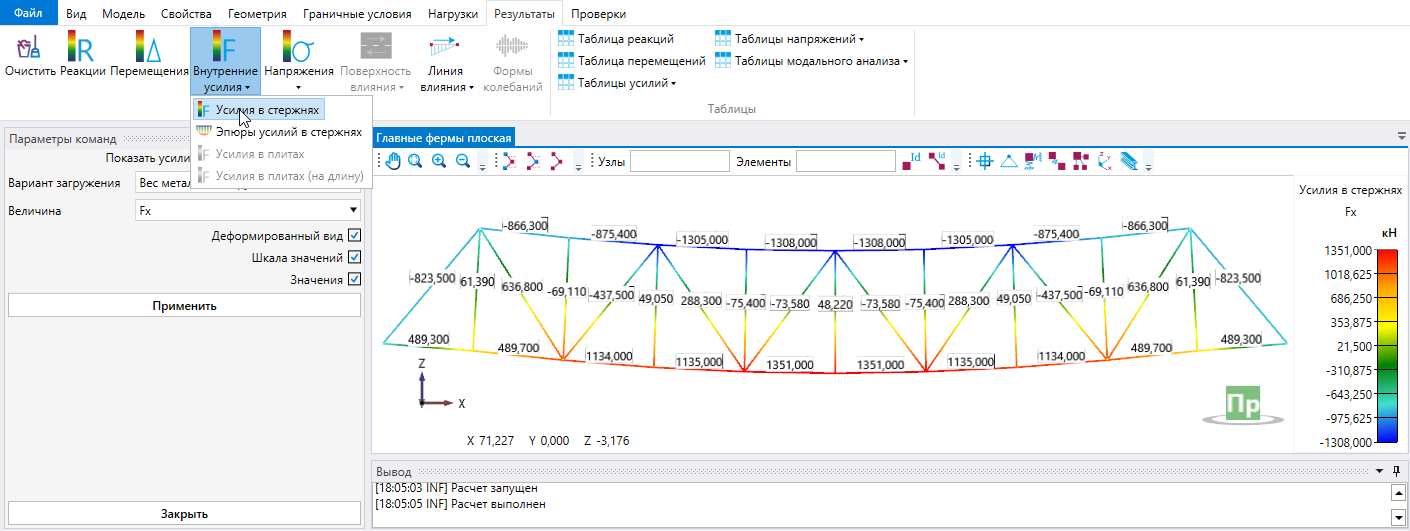This screenshot has width=1410, height=531.
Task: Click the third selection-mode icon
Action: coord(557,161)
